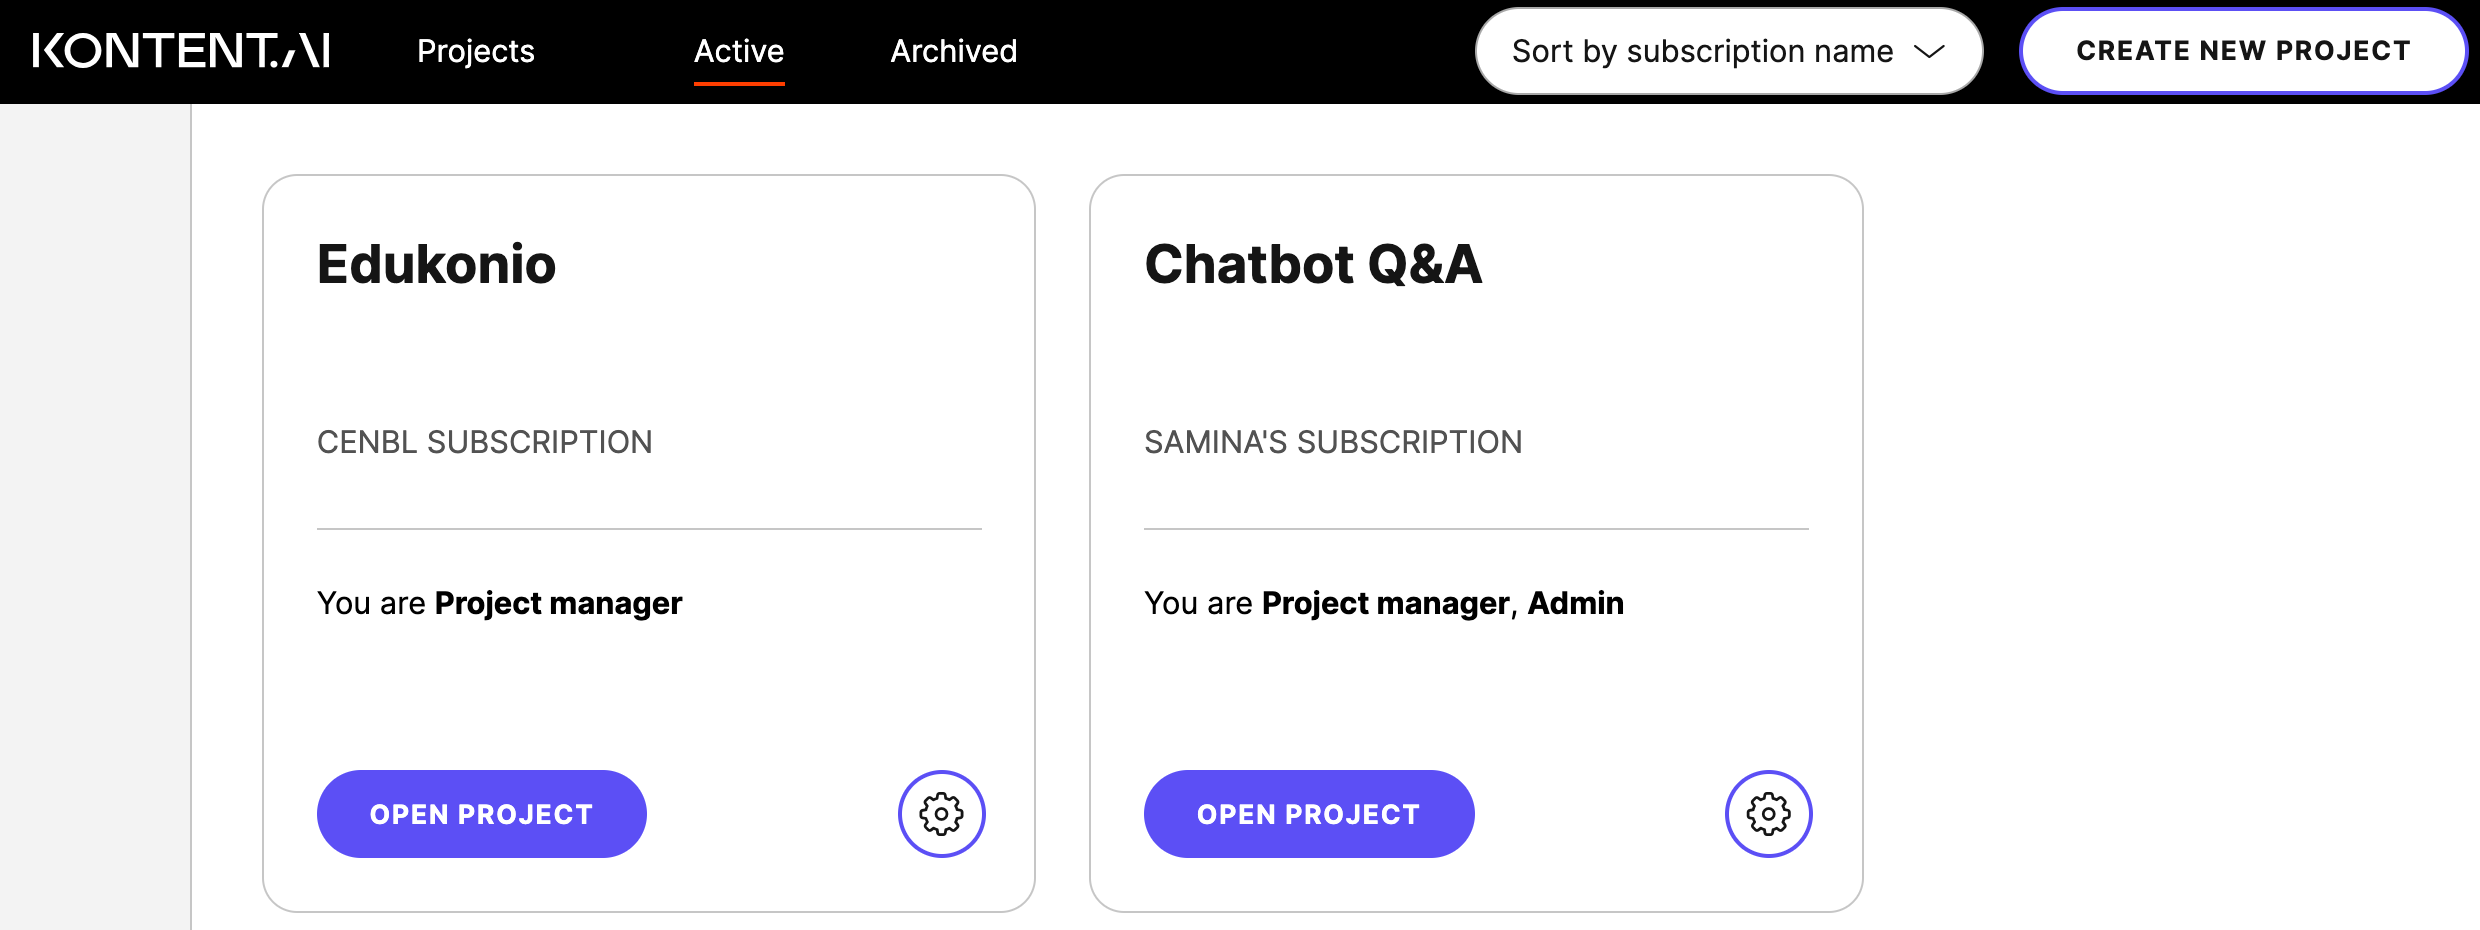
Task: Select the Kontent.ai wordmark in the header
Action: 182,50
